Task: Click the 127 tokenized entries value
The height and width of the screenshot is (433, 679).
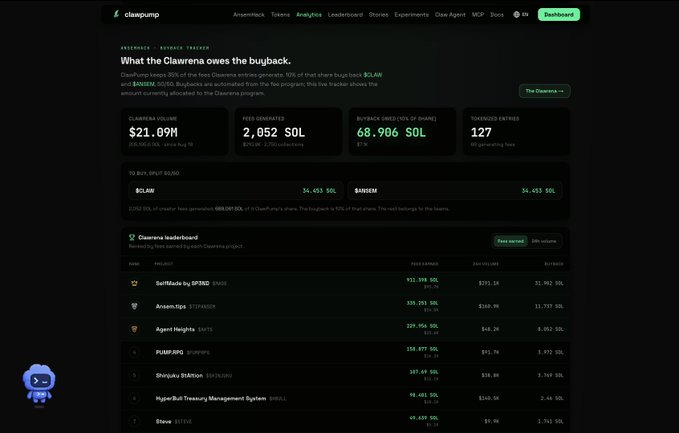Action: pyautogui.click(x=481, y=132)
